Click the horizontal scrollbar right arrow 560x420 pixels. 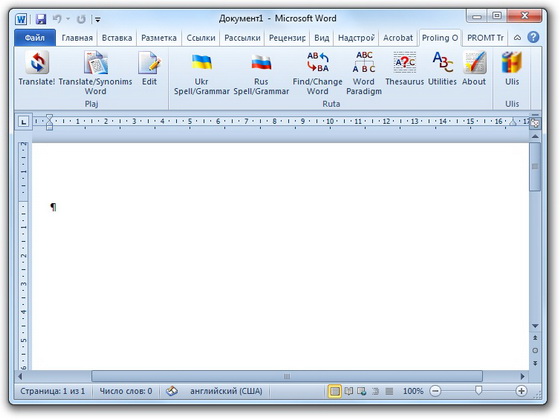click(x=523, y=376)
